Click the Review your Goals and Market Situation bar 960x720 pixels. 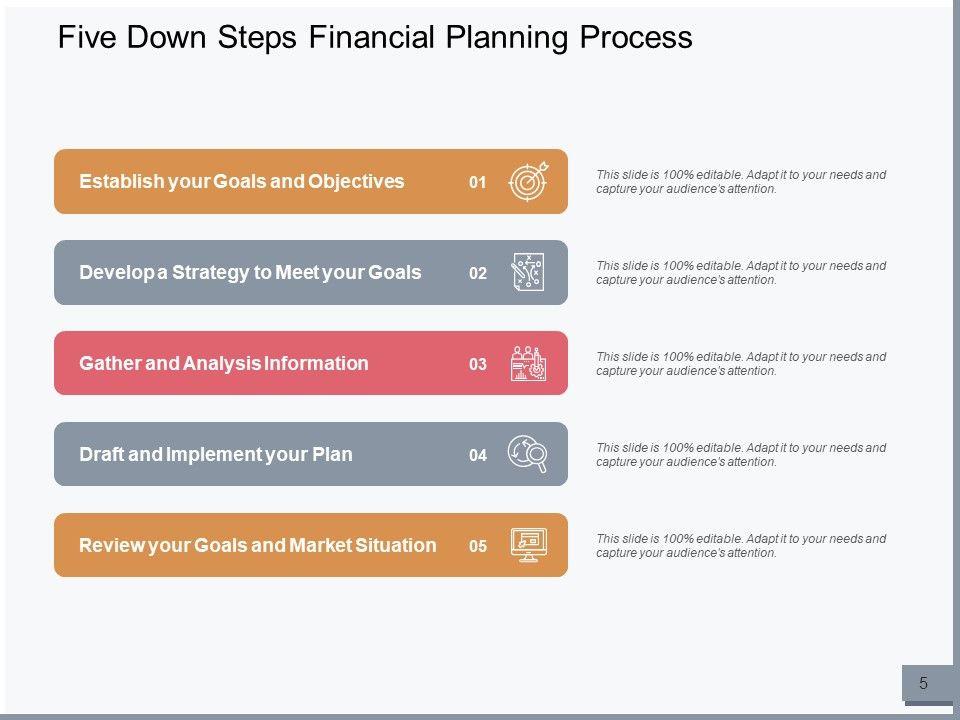click(x=258, y=545)
